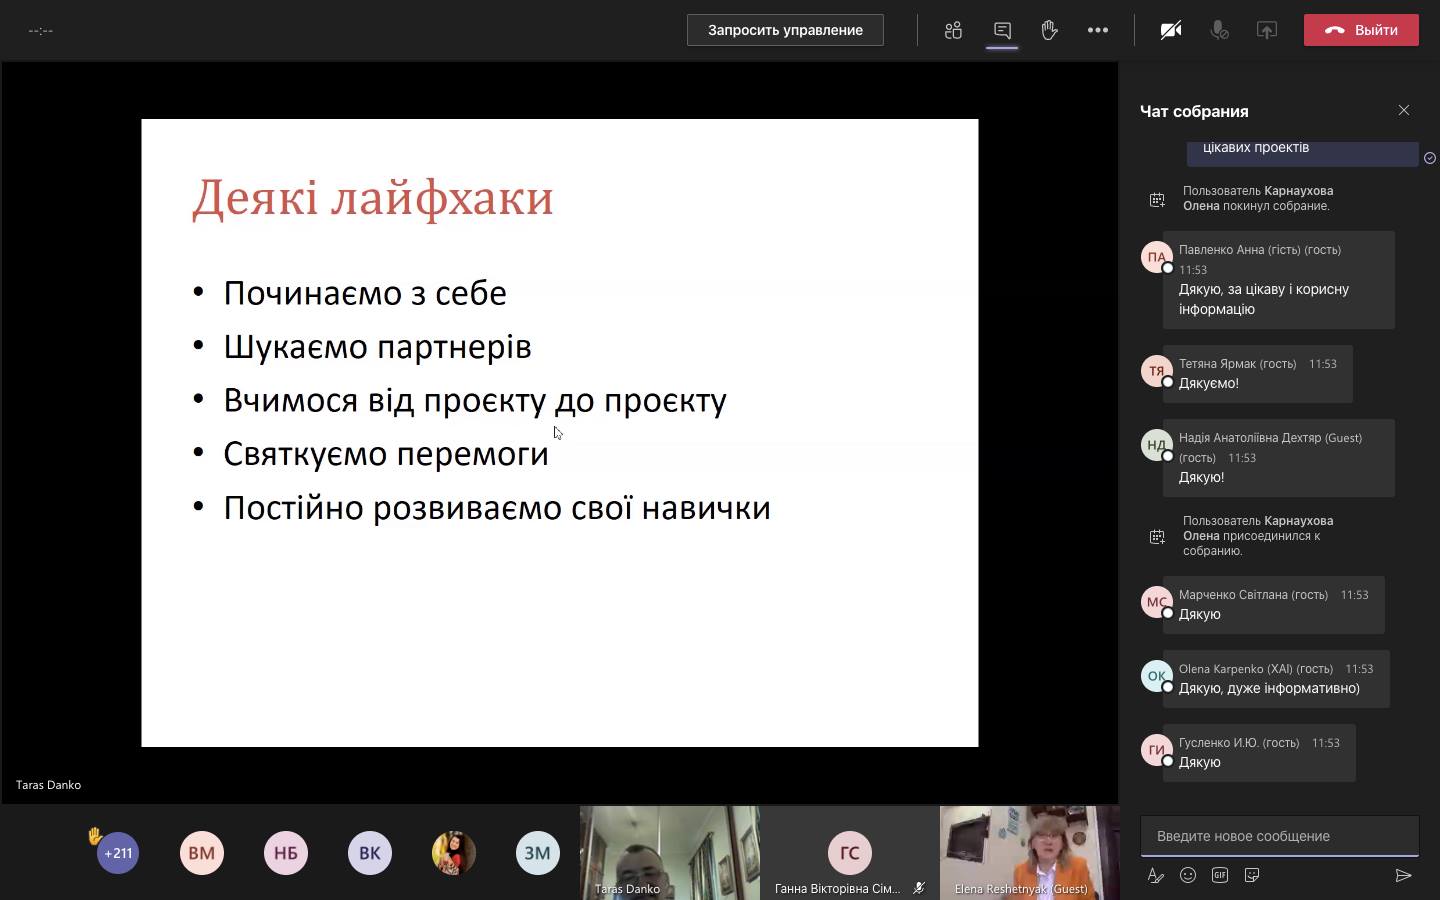Click sender name 'Olena Karpenko (XAI) (гость)'

[1256, 669]
